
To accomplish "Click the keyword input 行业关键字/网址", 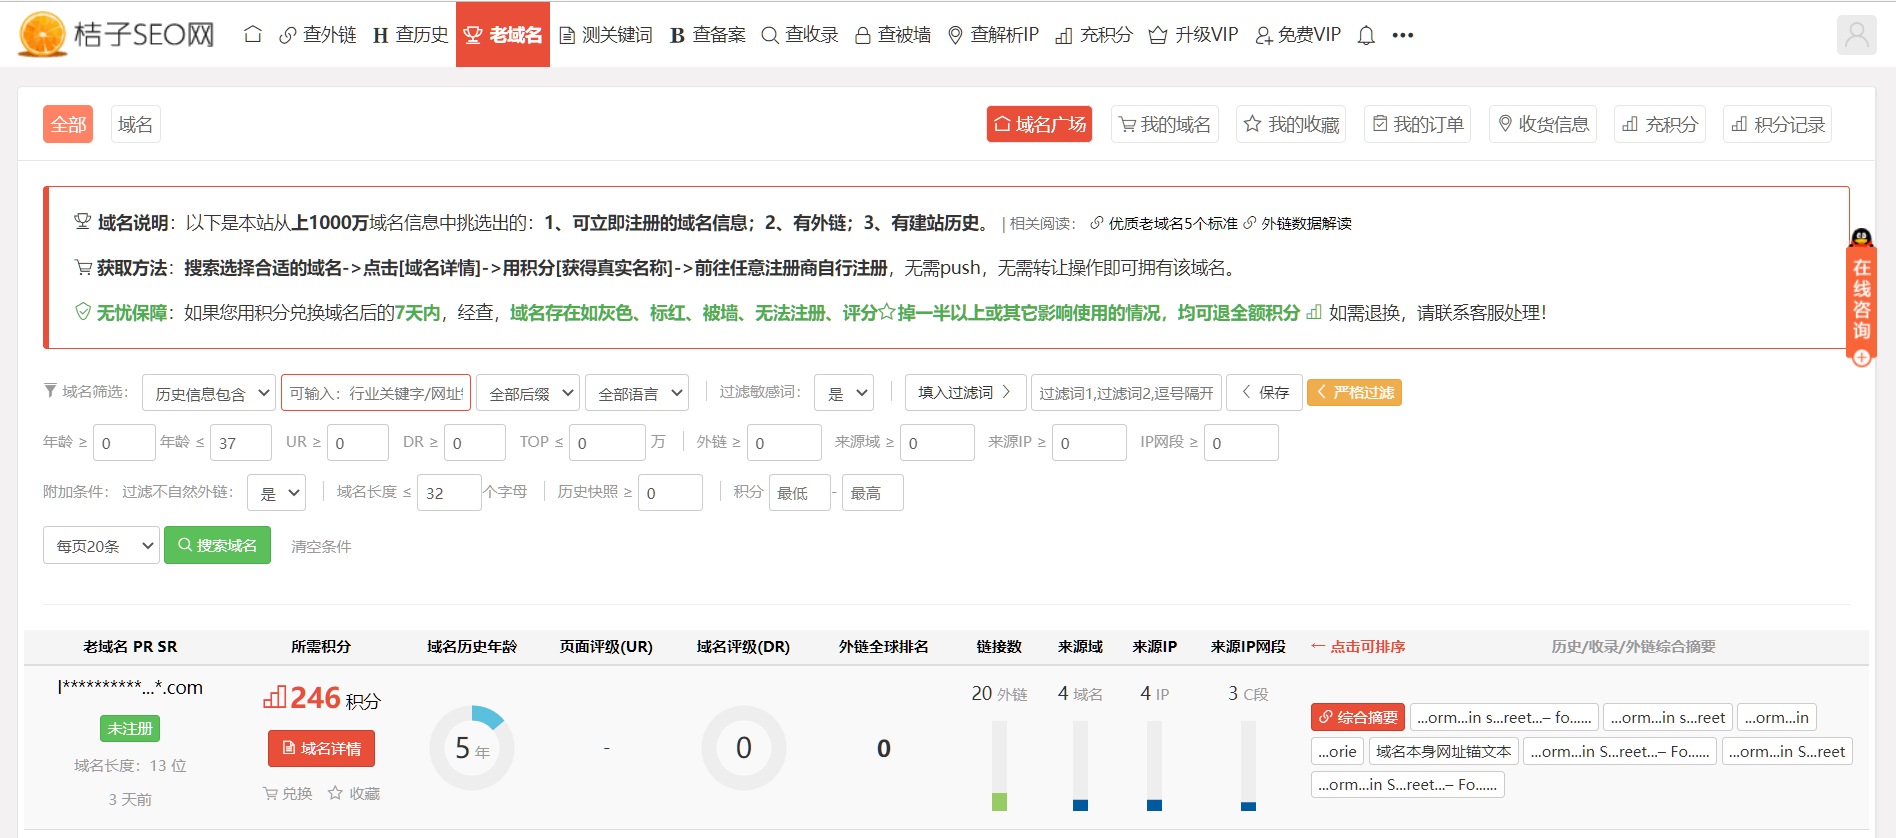I will click(x=376, y=393).
